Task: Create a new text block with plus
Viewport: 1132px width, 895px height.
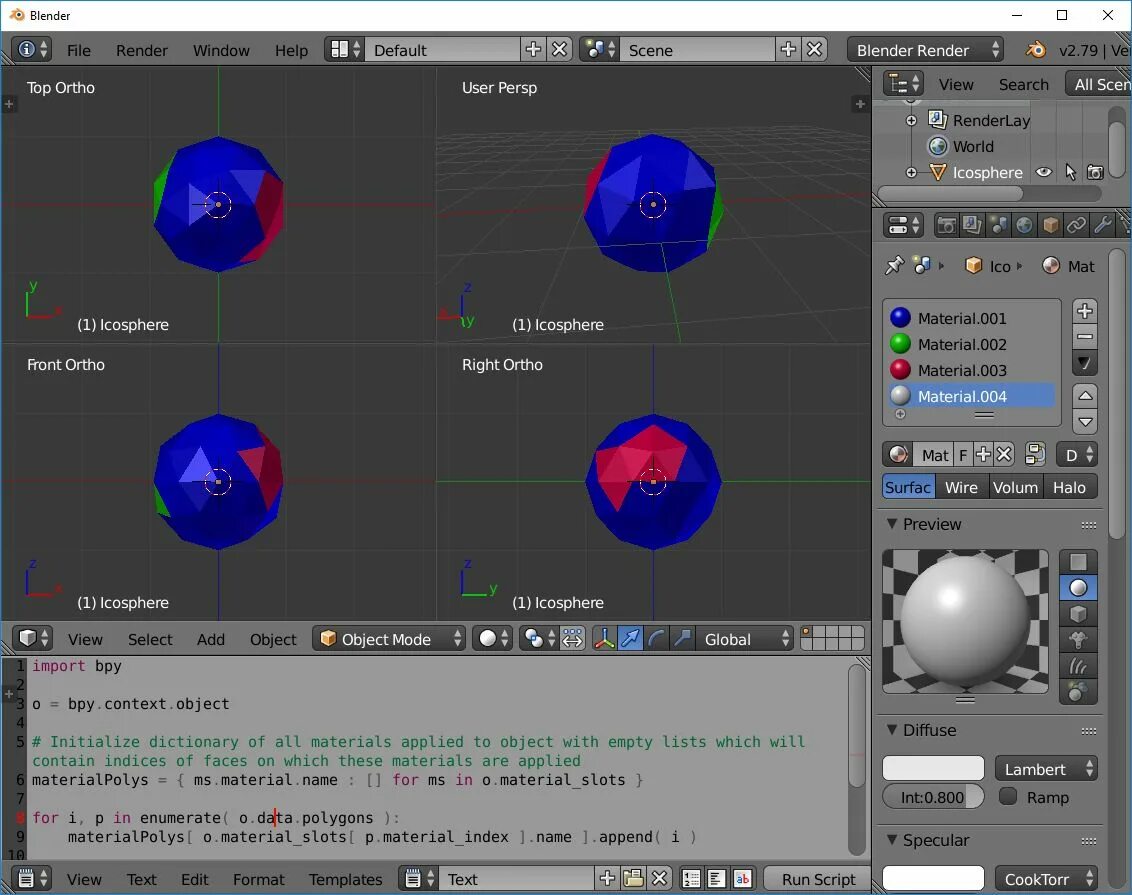Action: point(607,878)
